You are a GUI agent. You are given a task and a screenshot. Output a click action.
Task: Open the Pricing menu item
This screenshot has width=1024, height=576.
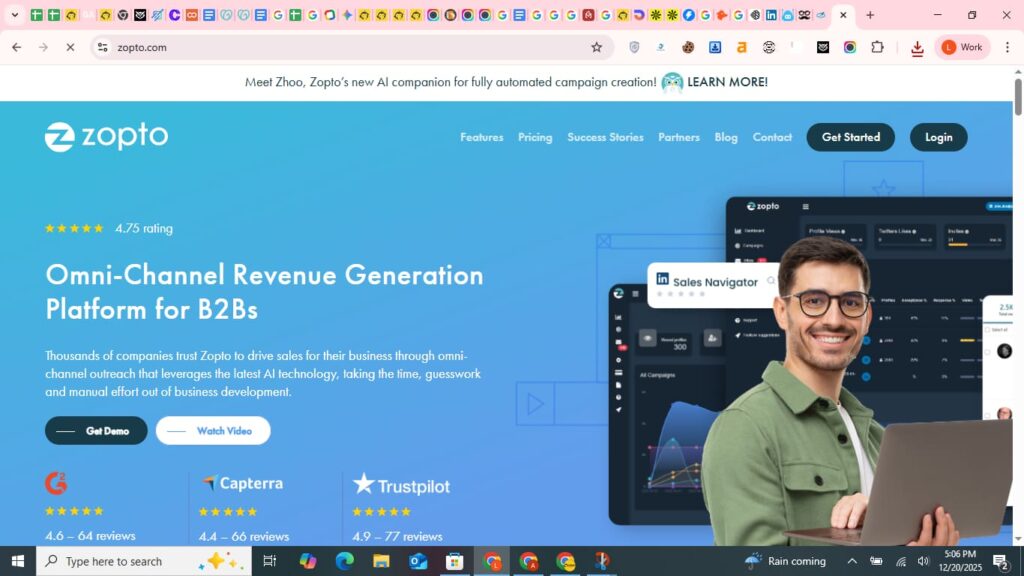pyautogui.click(x=535, y=137)
